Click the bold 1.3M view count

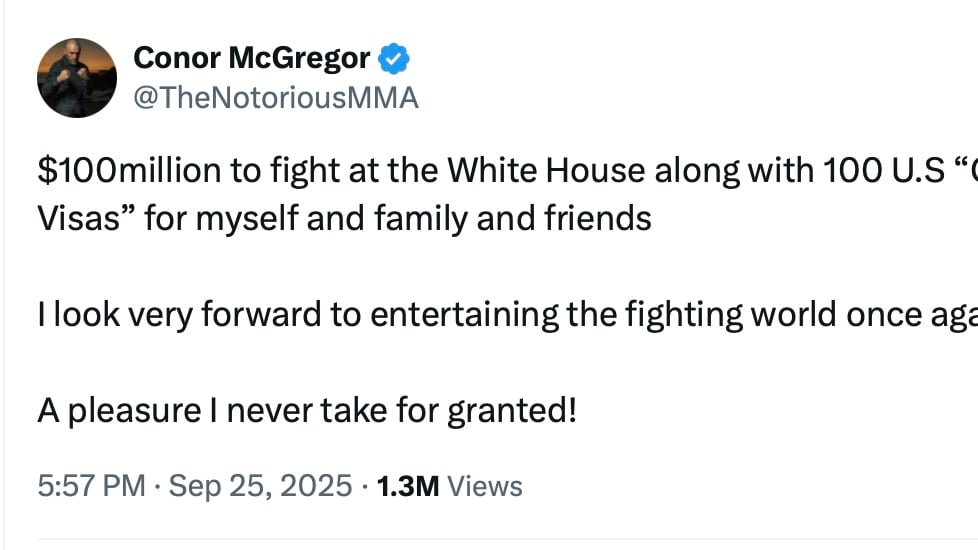(407, 487)
